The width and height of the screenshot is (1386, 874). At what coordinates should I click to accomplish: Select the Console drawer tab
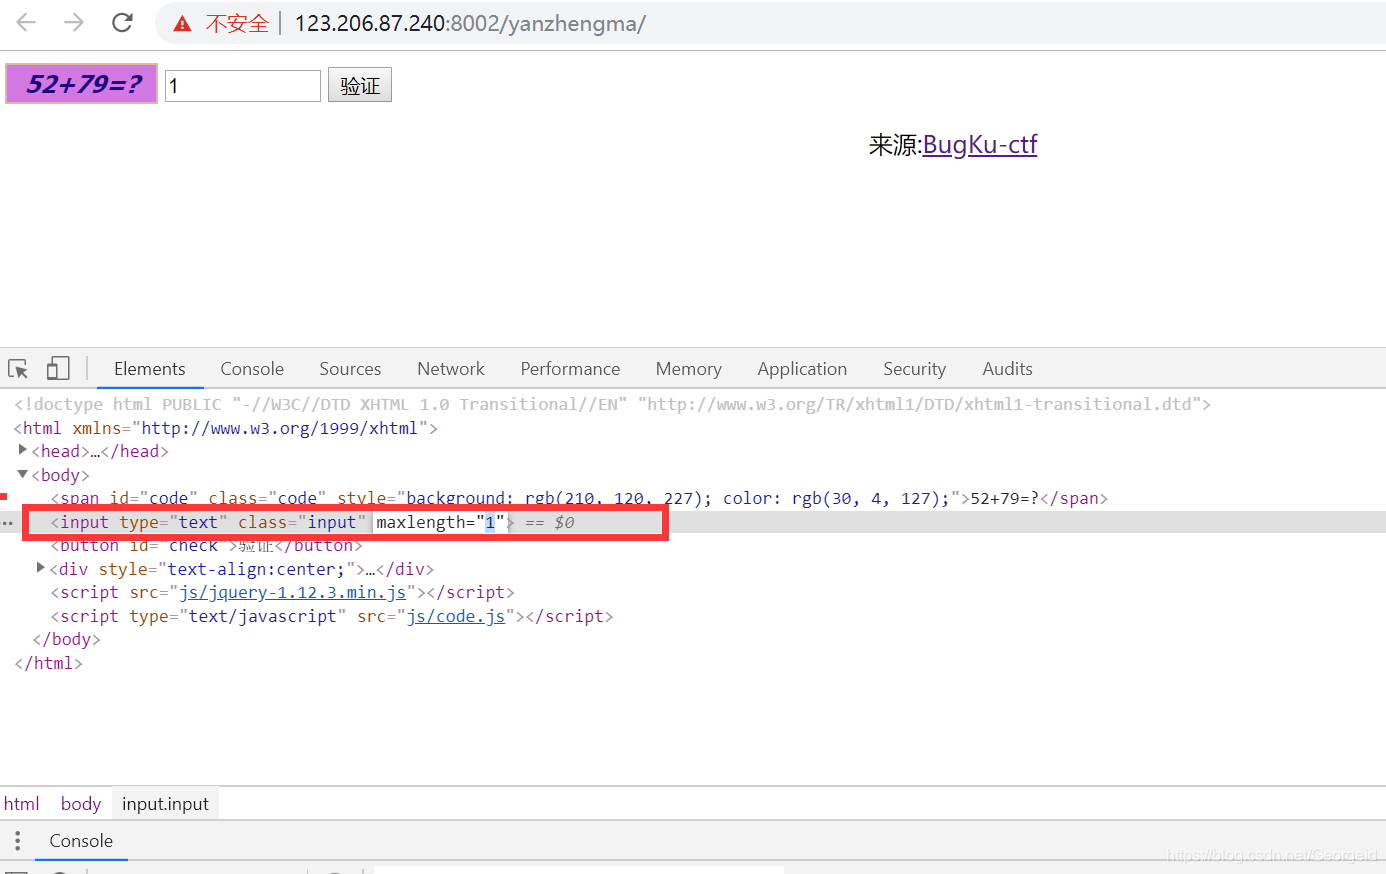pyautogui.click(x=81, y=841)
